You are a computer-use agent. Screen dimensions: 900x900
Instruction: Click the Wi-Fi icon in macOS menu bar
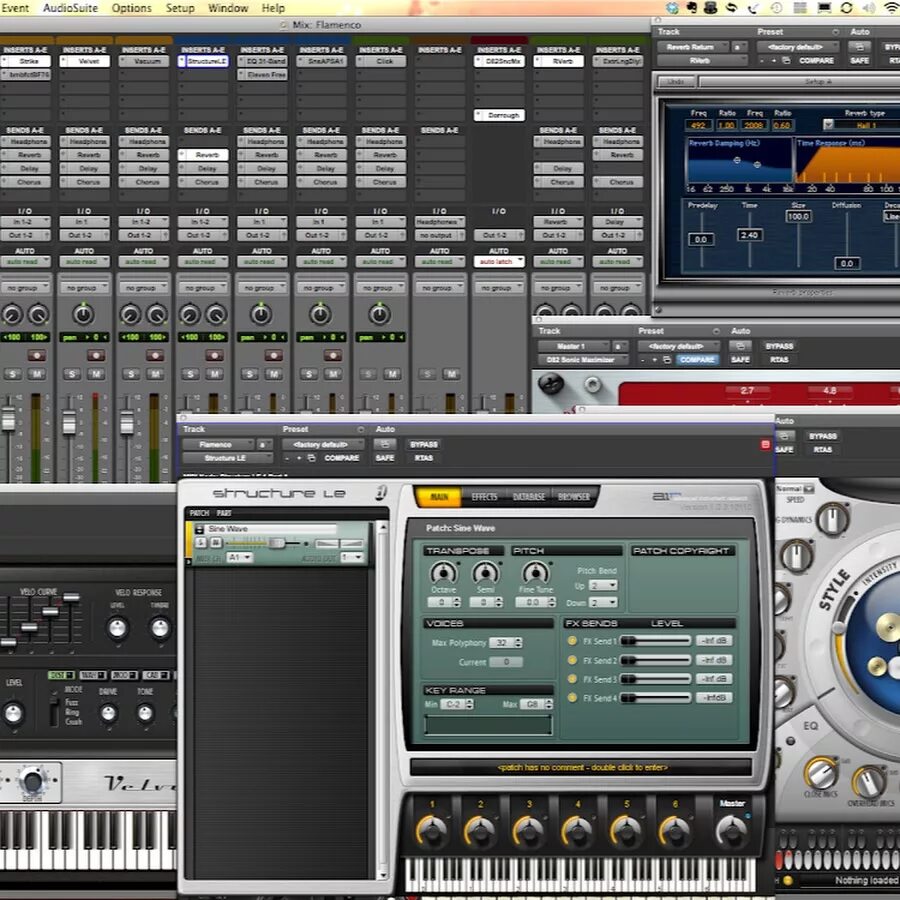(x=890, y=8)
